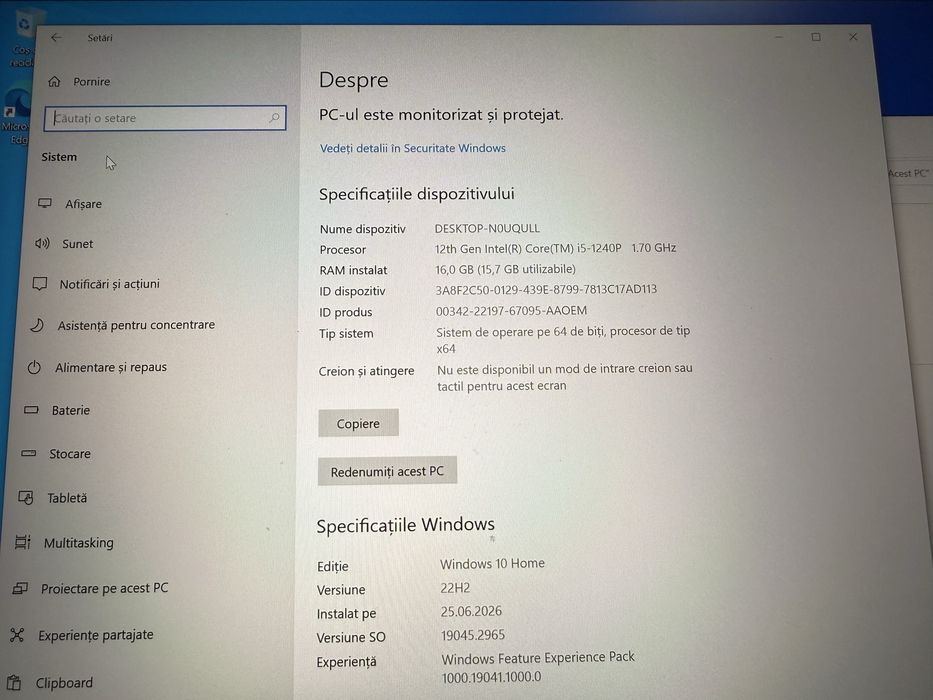The width and height of the screenshot is (933, 700).
Task: Open Tabletă settings page
Action: click(x=67, y=498)
